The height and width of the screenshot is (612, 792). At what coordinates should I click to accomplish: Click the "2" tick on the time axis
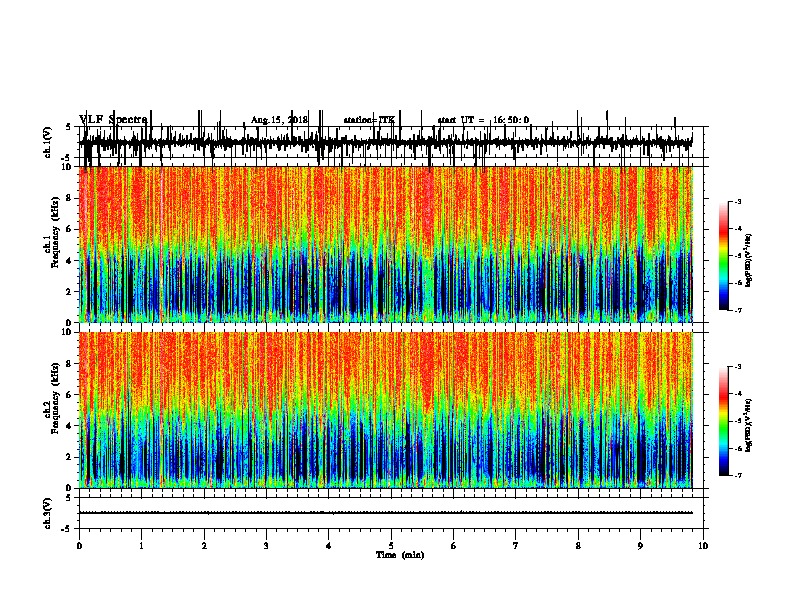coord(204,546)
